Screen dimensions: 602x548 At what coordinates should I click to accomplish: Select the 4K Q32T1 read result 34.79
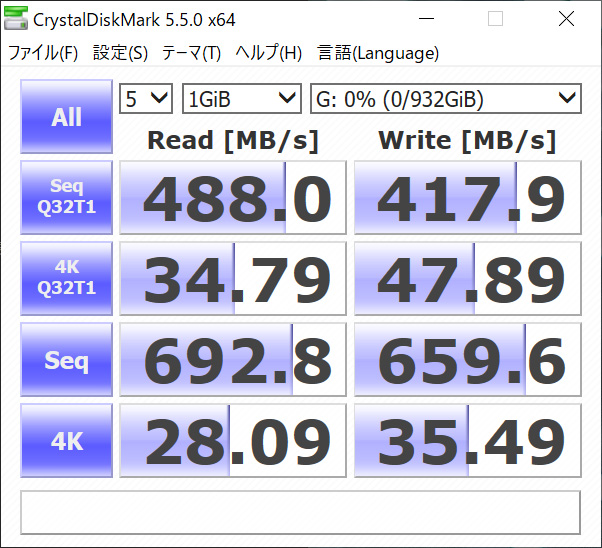tap(233, 278)
